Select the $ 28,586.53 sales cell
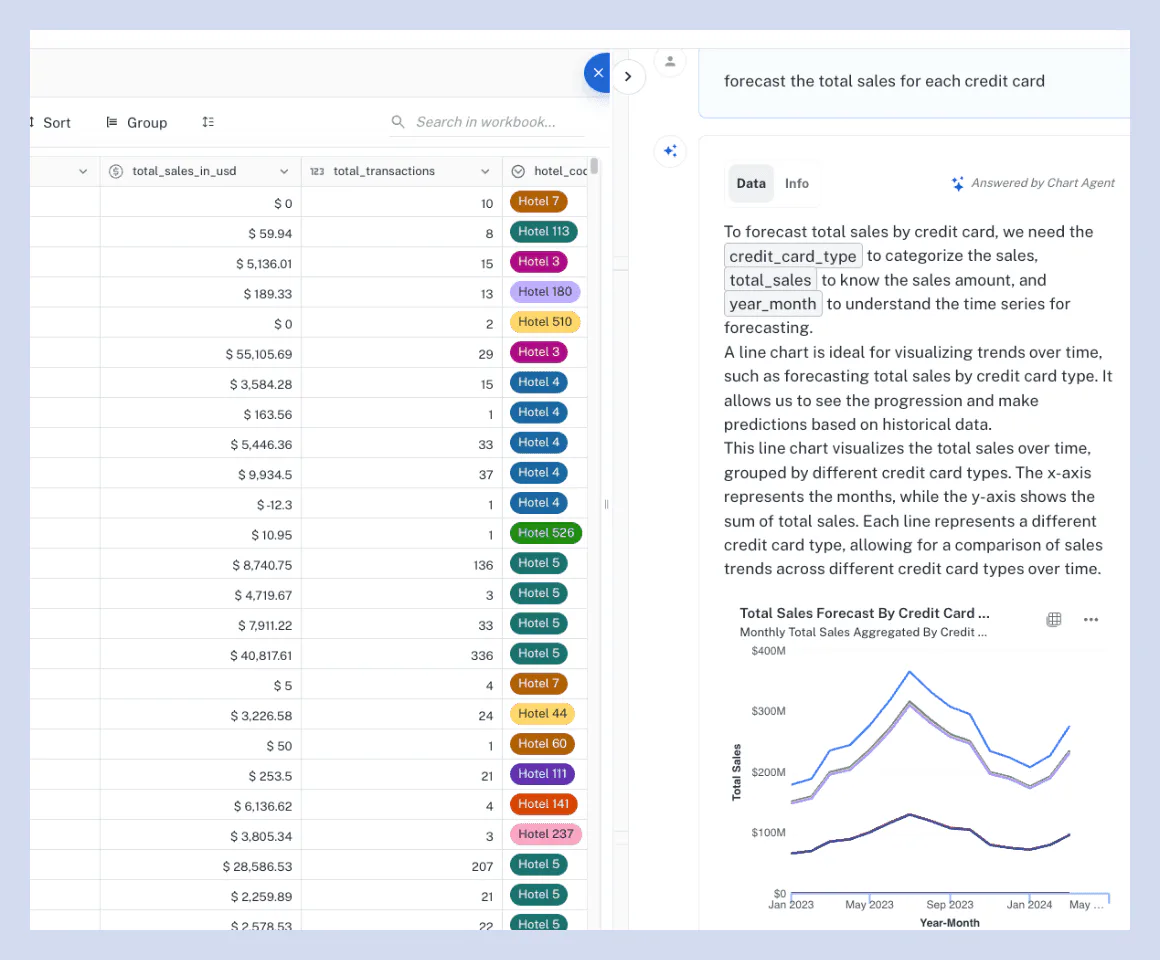 pyautogui.click(x=200, y=867)
